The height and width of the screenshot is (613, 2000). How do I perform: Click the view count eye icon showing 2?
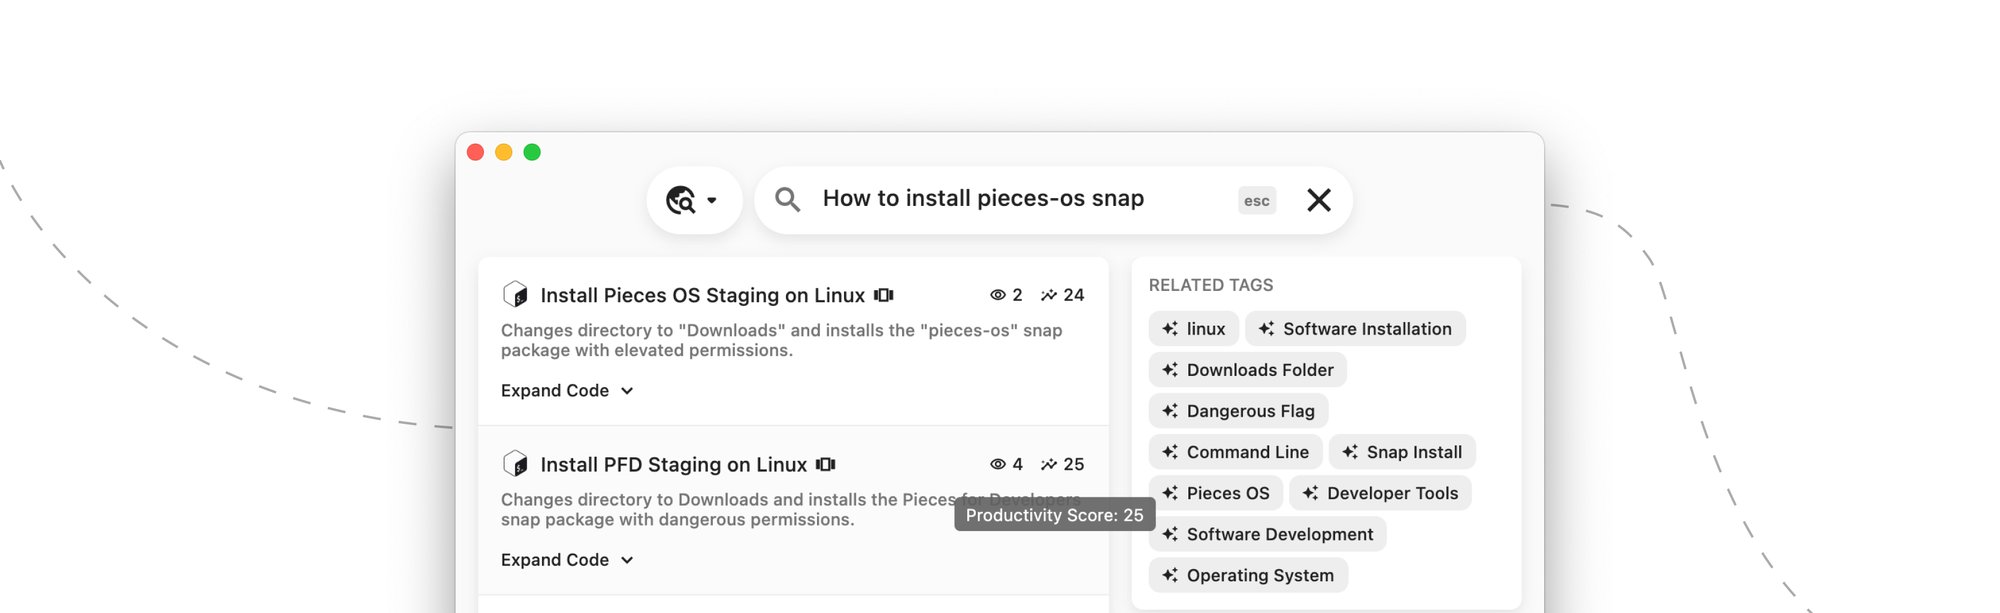pyautogui.click(x=997, y=295)
